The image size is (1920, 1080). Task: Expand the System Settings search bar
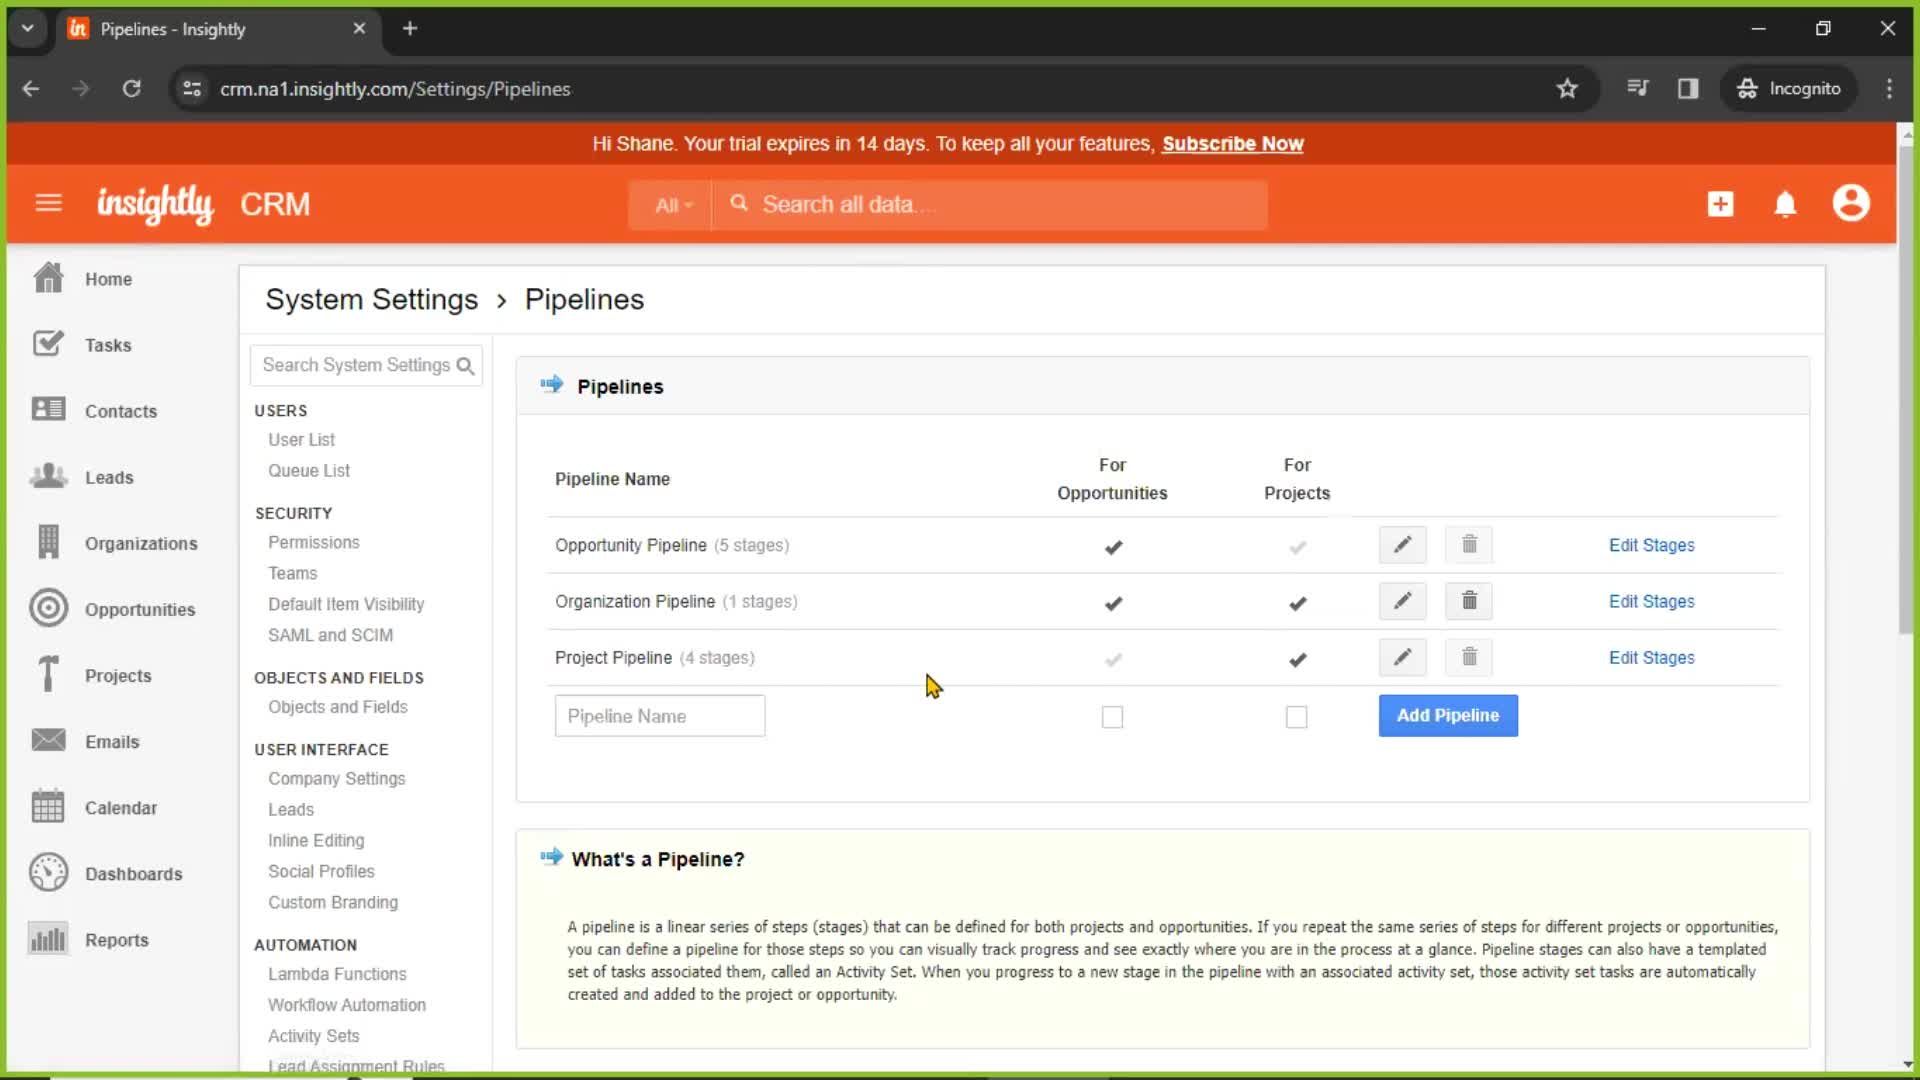coord(367,365)
